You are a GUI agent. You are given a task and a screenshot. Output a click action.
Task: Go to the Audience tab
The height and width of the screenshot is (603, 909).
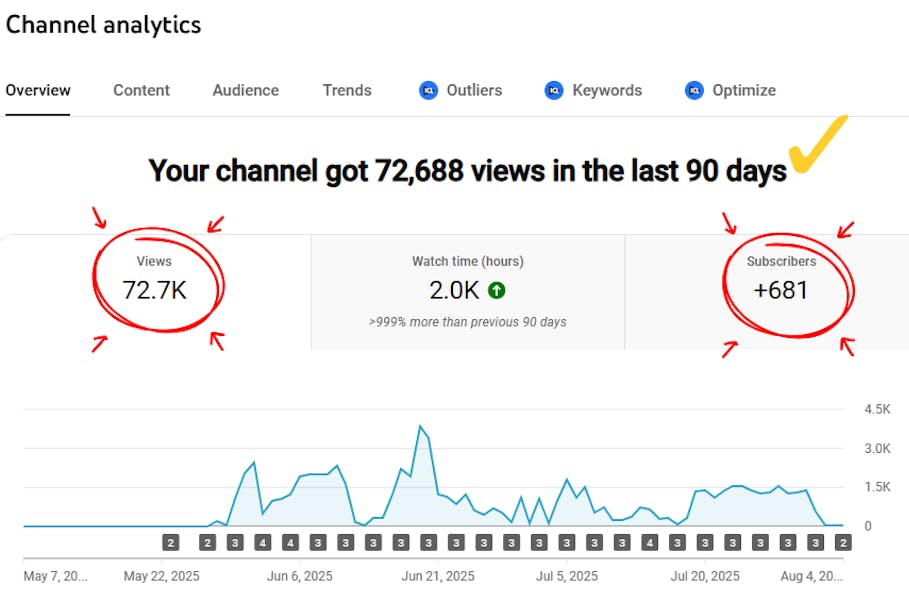[x=245, y=90]
